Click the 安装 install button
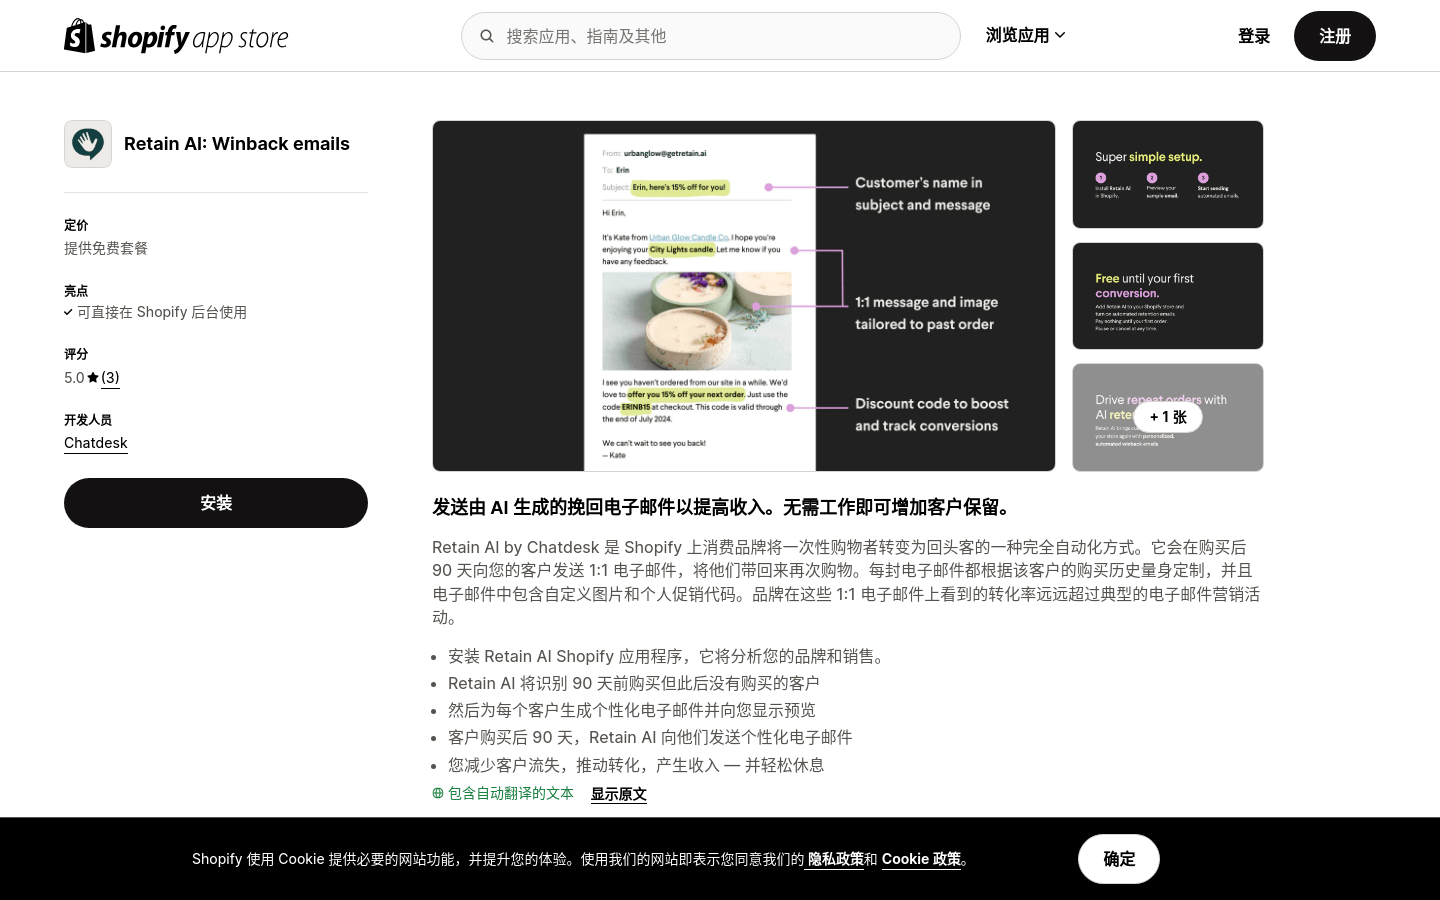 click(216, 503)
